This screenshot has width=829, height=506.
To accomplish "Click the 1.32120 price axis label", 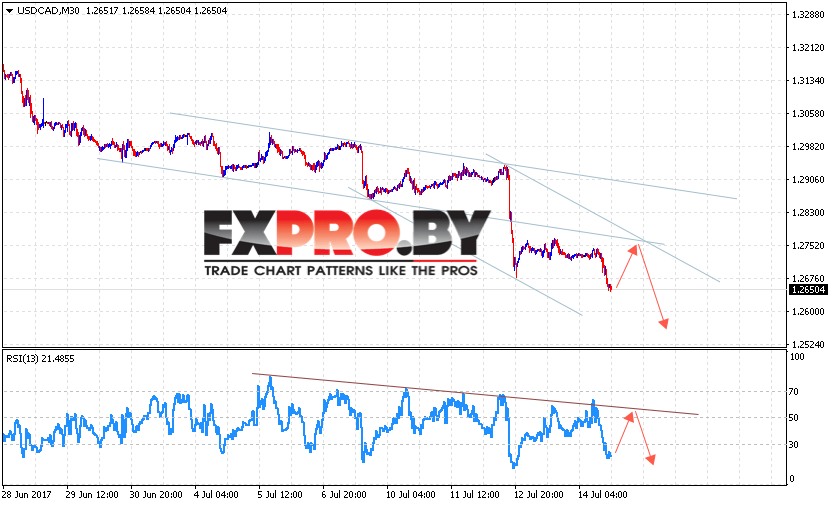I will coord(808,48).
